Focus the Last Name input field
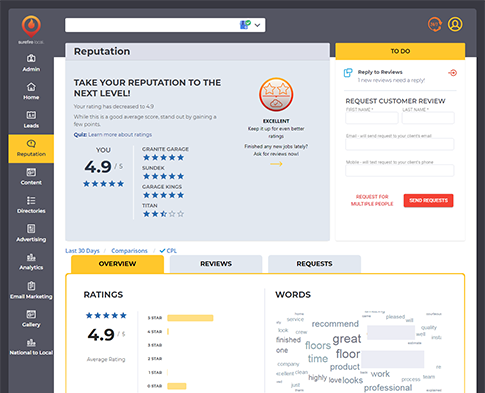Viewport: 485px width, 393px height. coord(428,118)
